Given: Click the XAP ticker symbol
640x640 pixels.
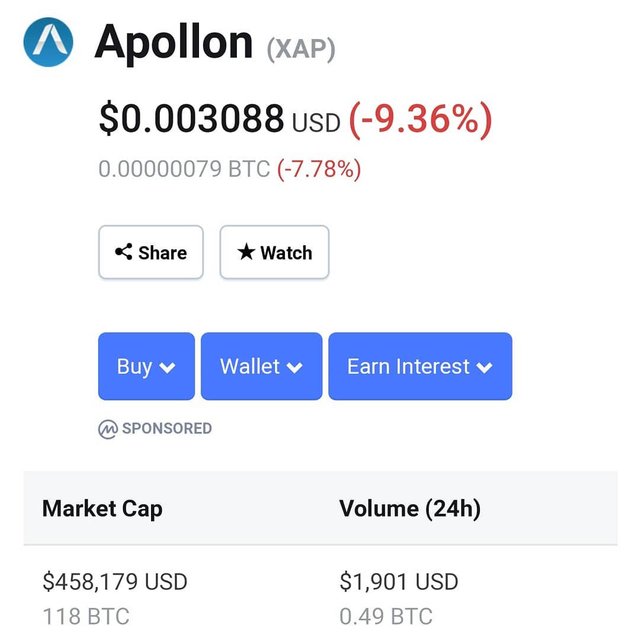Looking at the screenshot, I should click(301, 47).
